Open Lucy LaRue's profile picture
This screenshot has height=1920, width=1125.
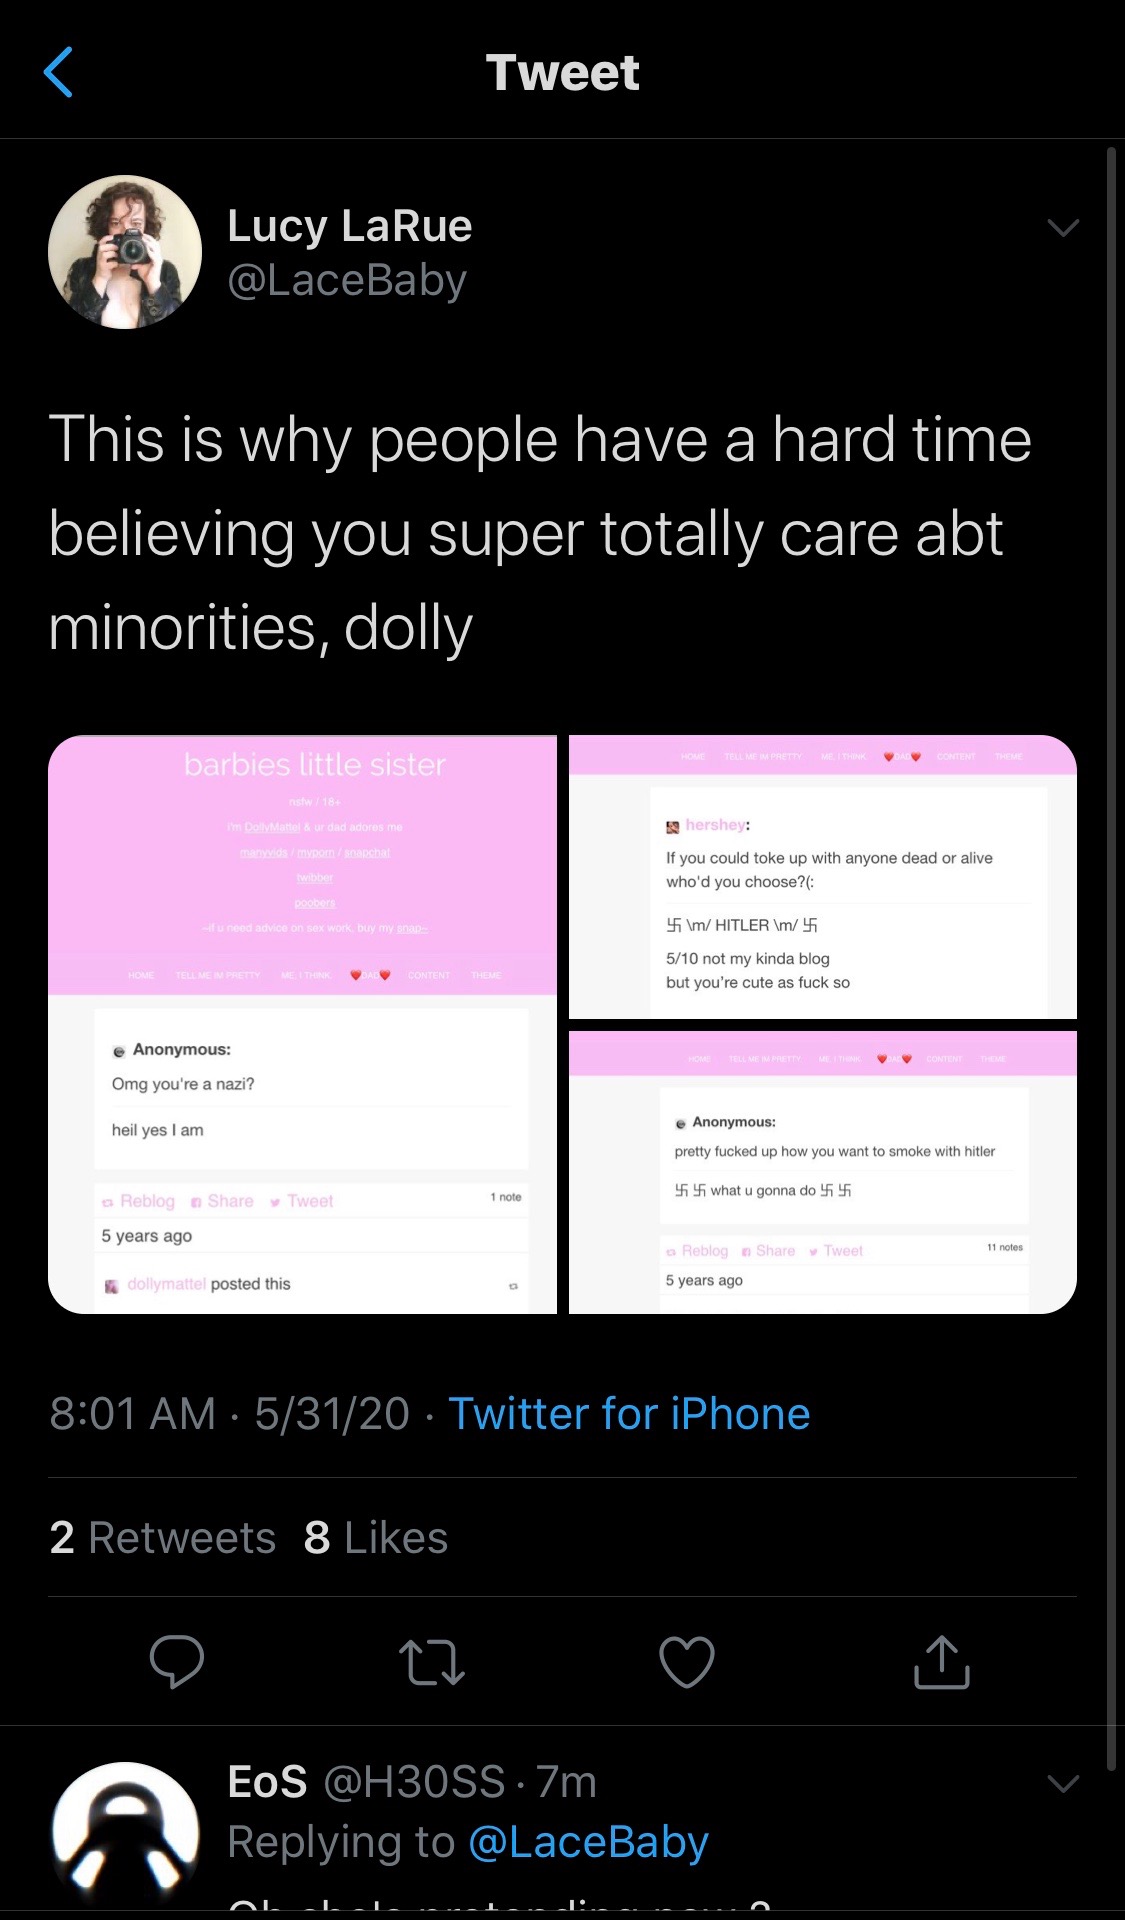pos(125,252)
